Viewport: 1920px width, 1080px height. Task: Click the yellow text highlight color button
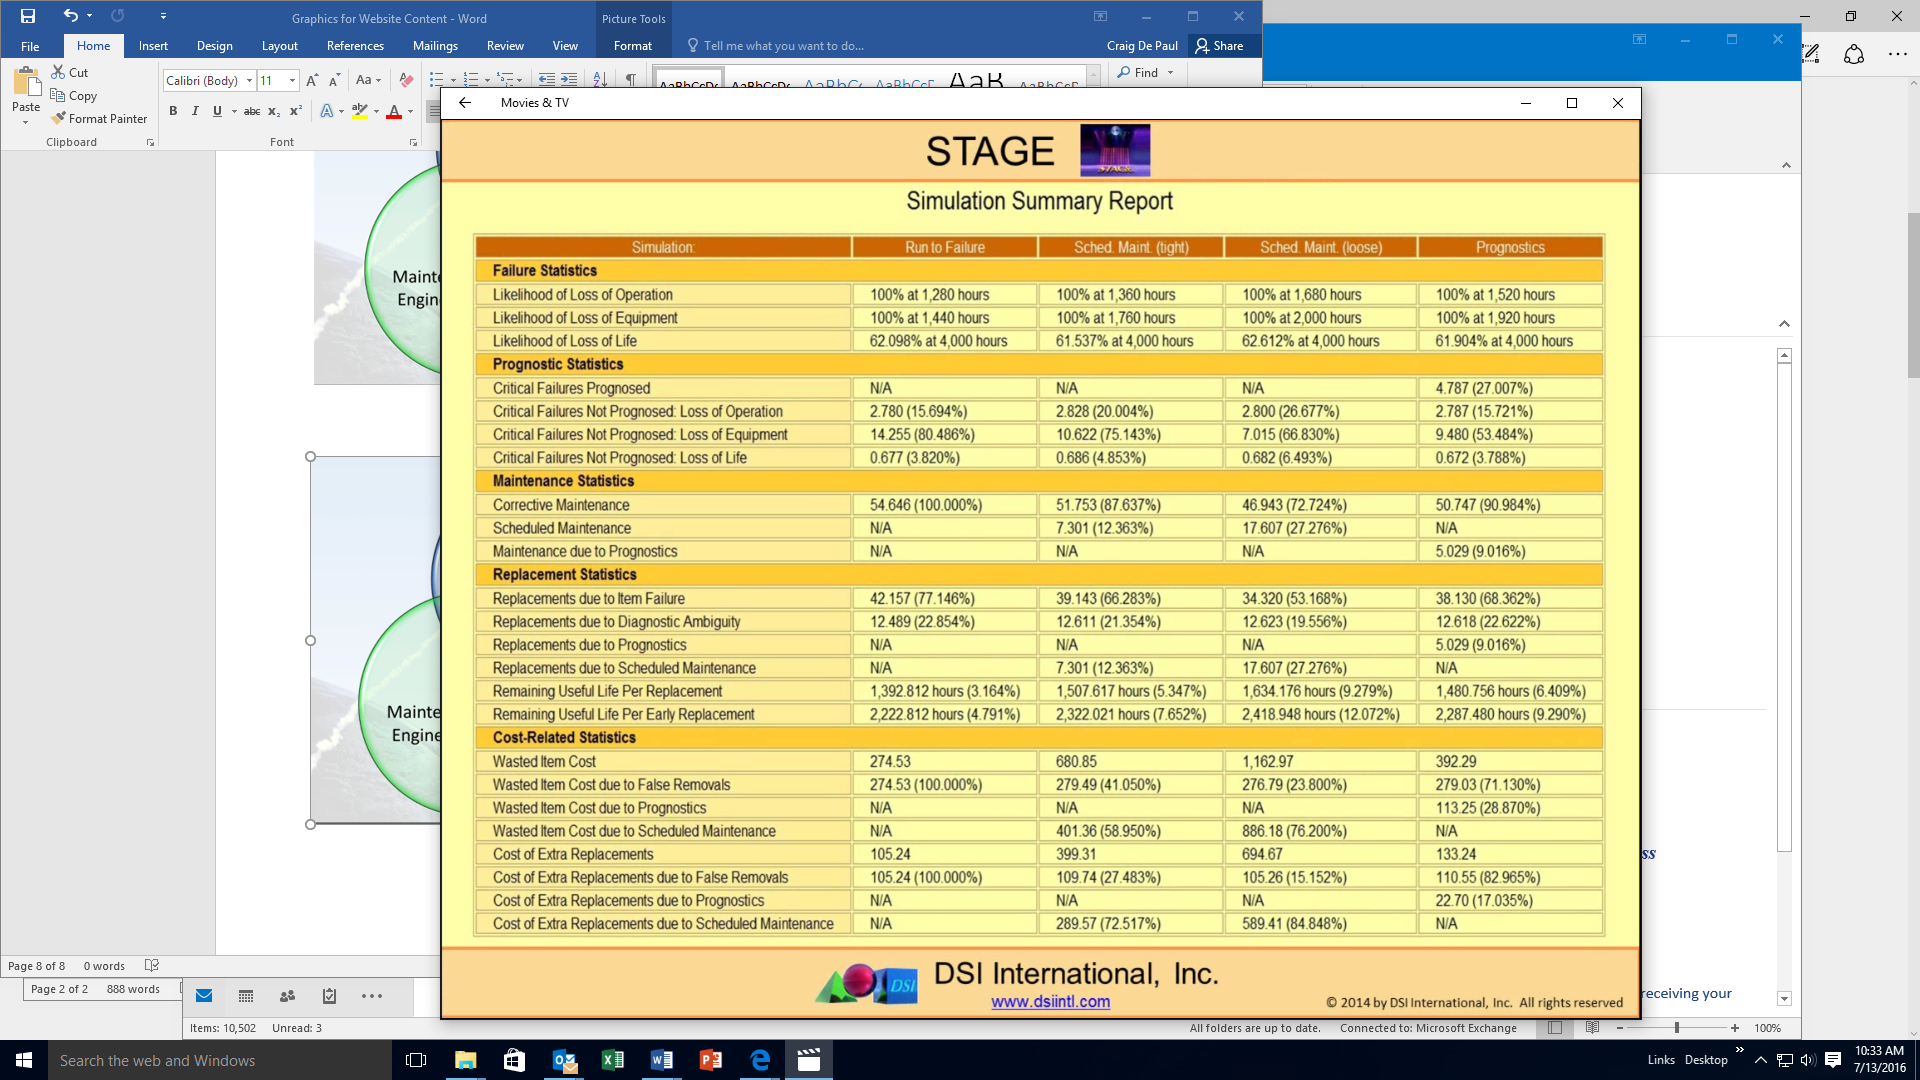point(359,111)
